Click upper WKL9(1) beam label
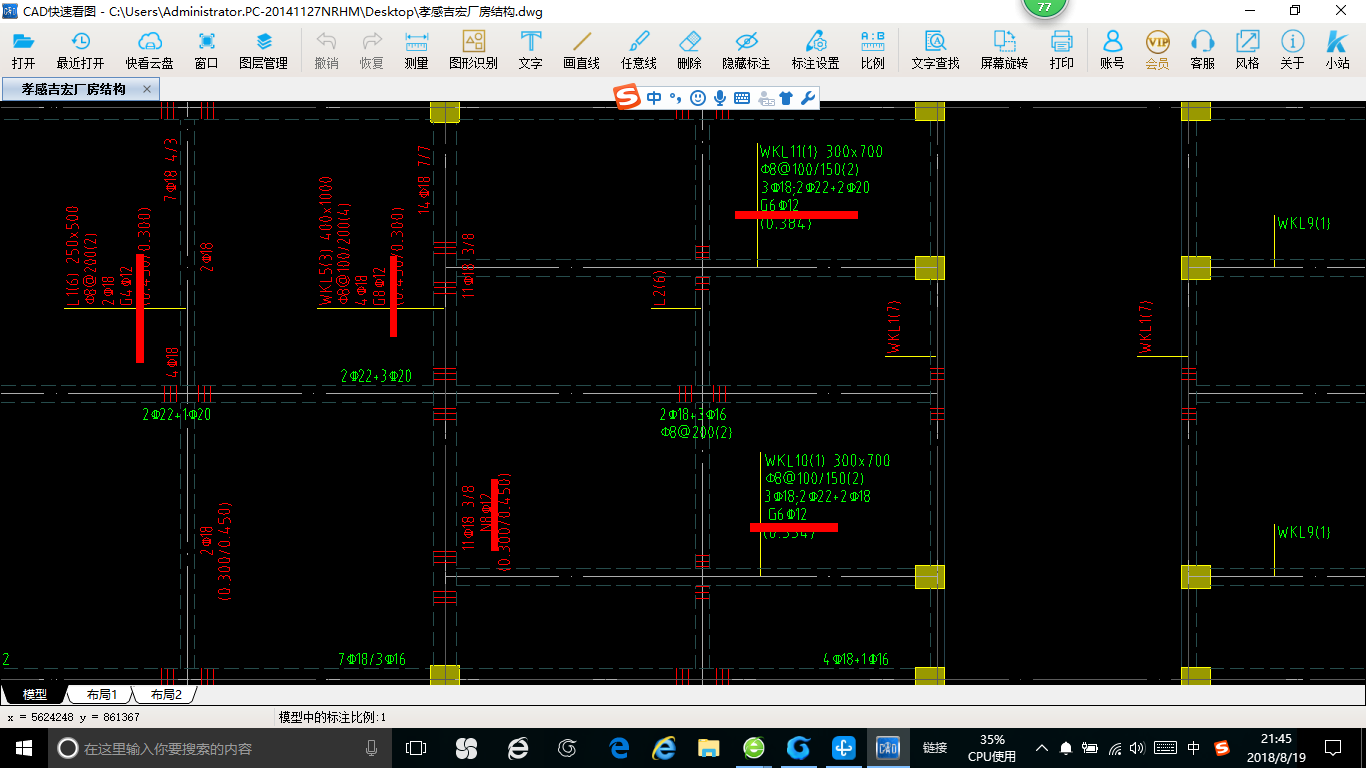1366x768 pixels. pyautogui.click(x=1304, y=224)
